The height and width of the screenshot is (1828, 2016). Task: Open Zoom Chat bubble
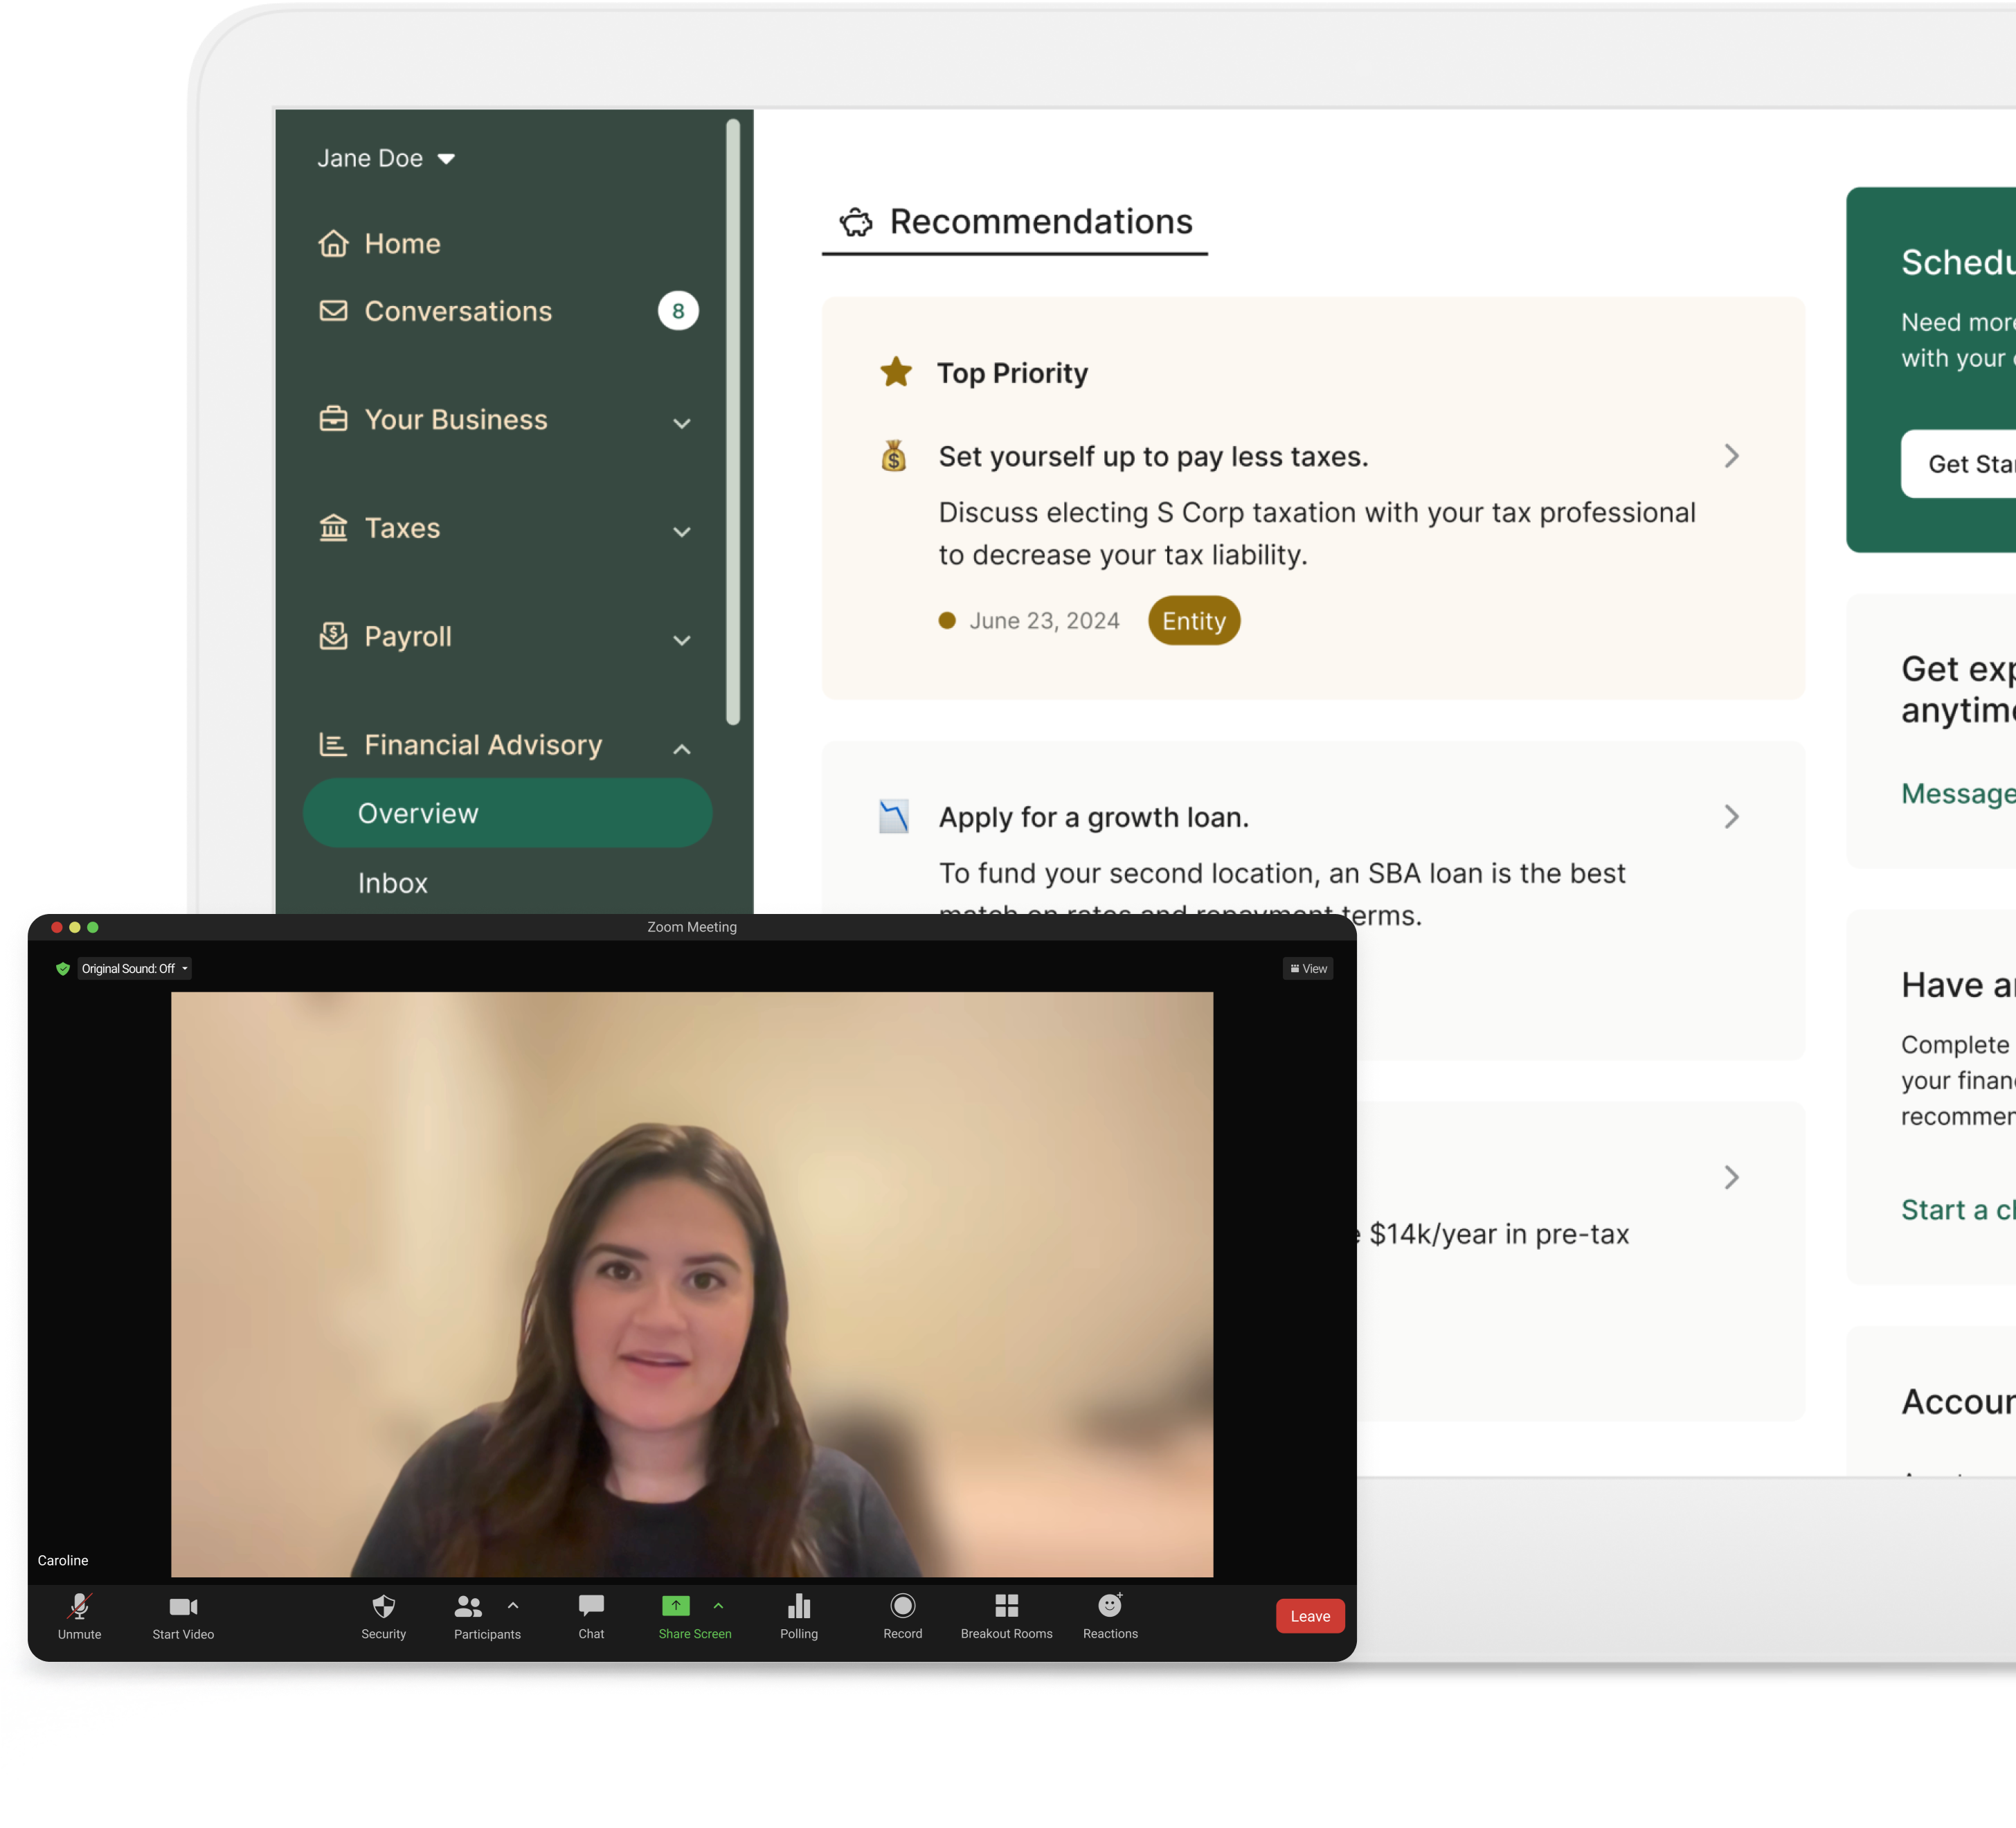[591, 1606]
